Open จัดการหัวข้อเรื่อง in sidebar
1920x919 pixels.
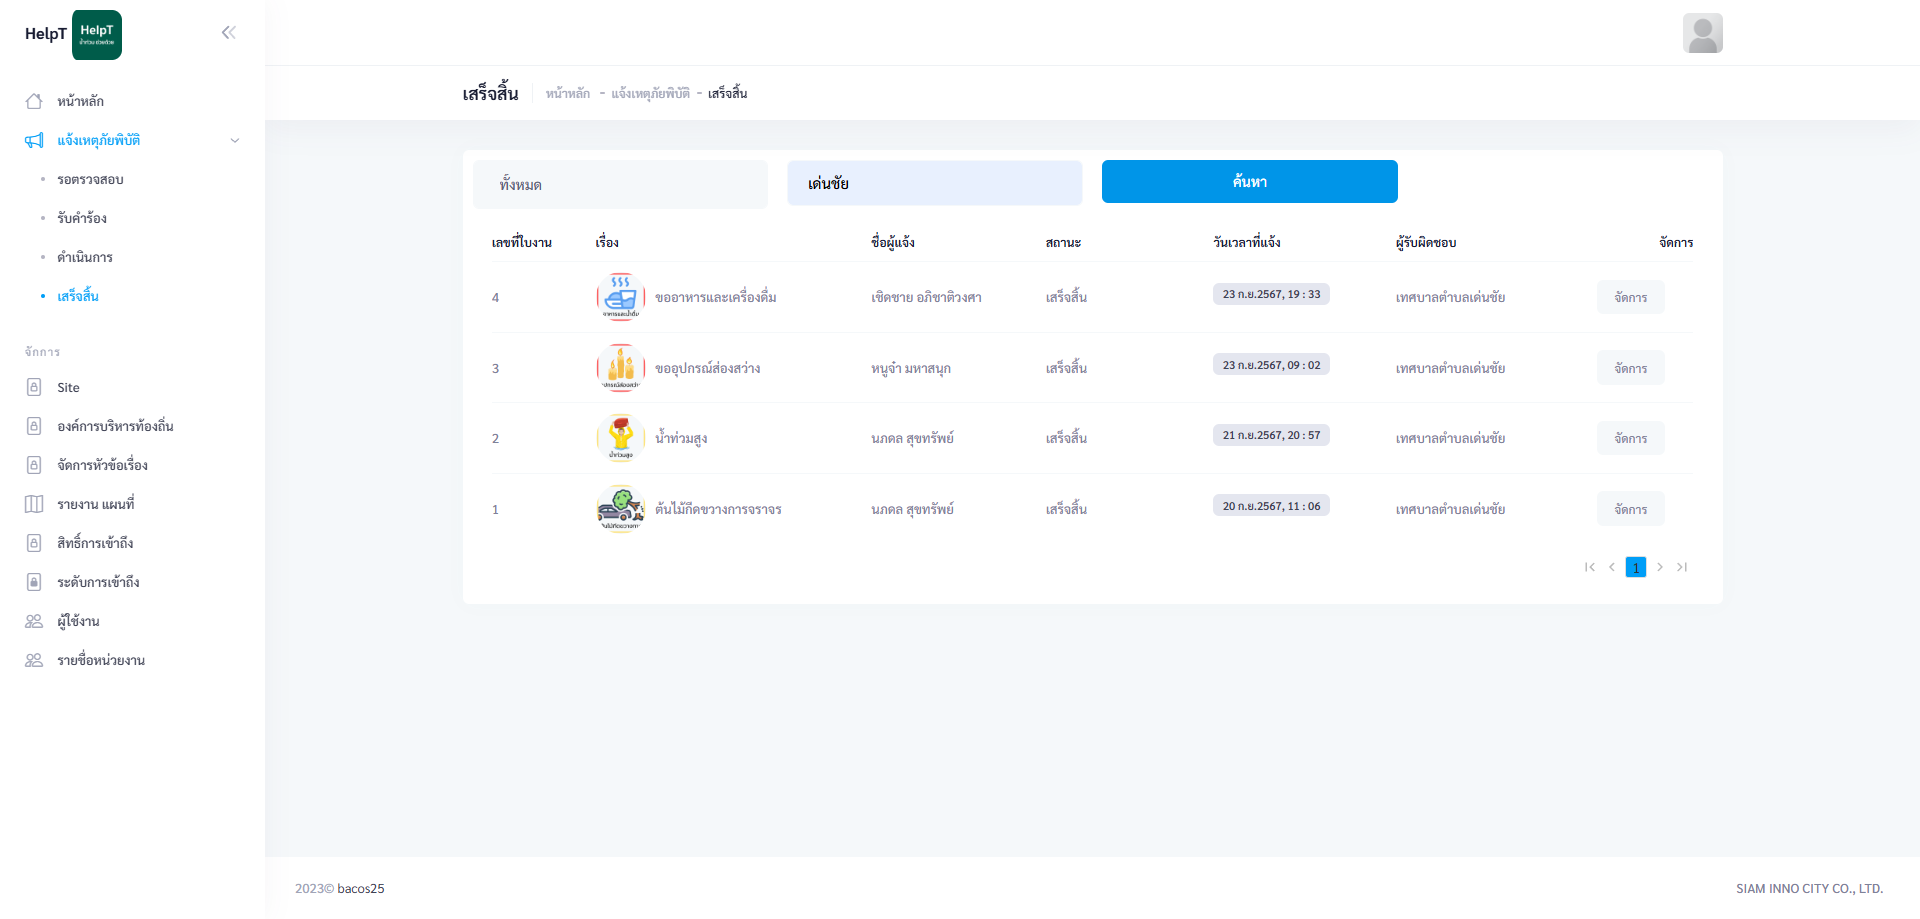pos(102,465)
